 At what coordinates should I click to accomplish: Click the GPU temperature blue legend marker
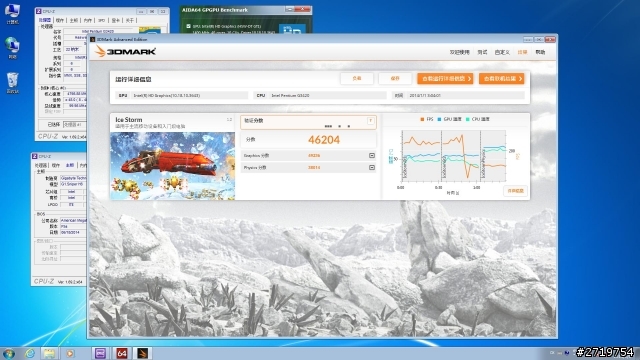(x=439, y=119)
